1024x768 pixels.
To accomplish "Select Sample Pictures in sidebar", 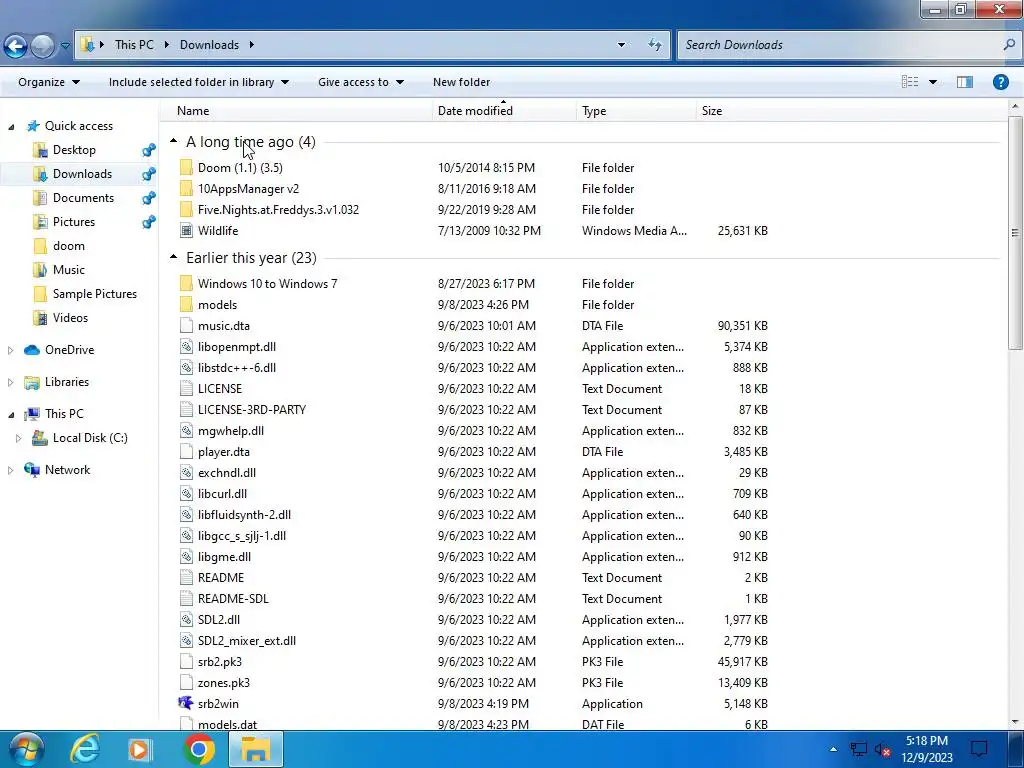I will tap(95, 294).
